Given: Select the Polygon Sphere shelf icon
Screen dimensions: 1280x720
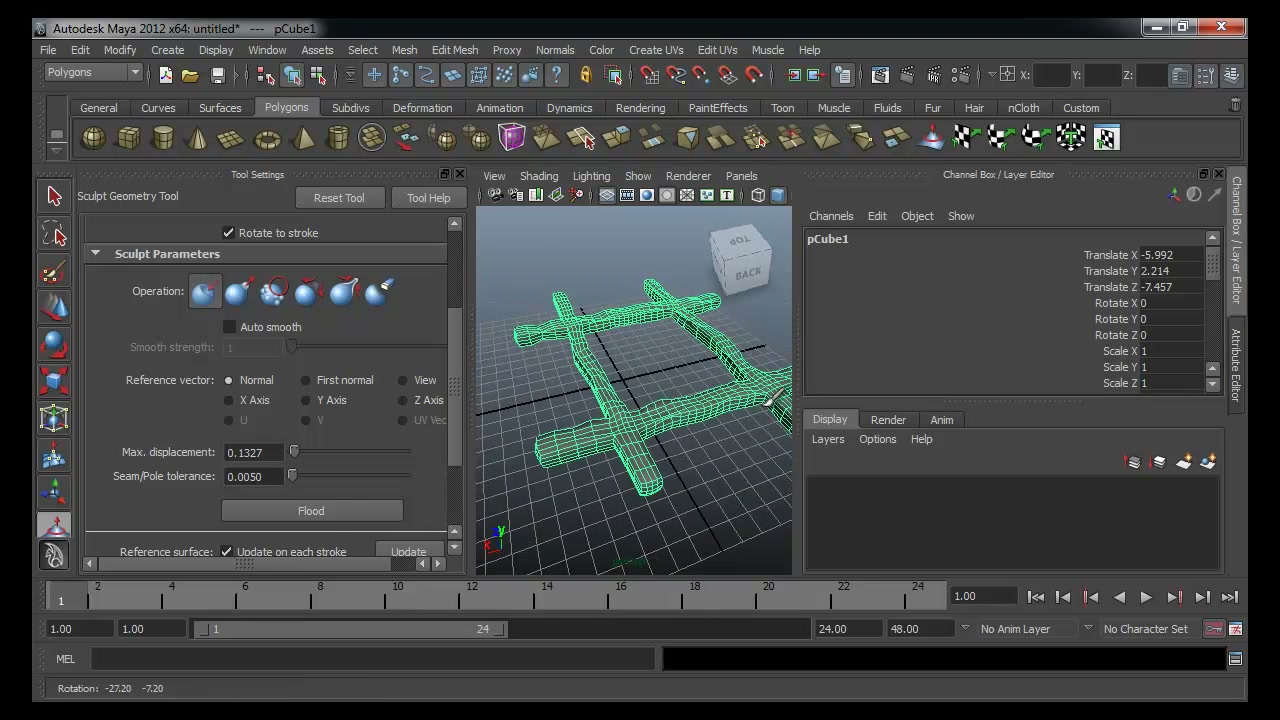Looking at the screenshot, I should point(93,138).
